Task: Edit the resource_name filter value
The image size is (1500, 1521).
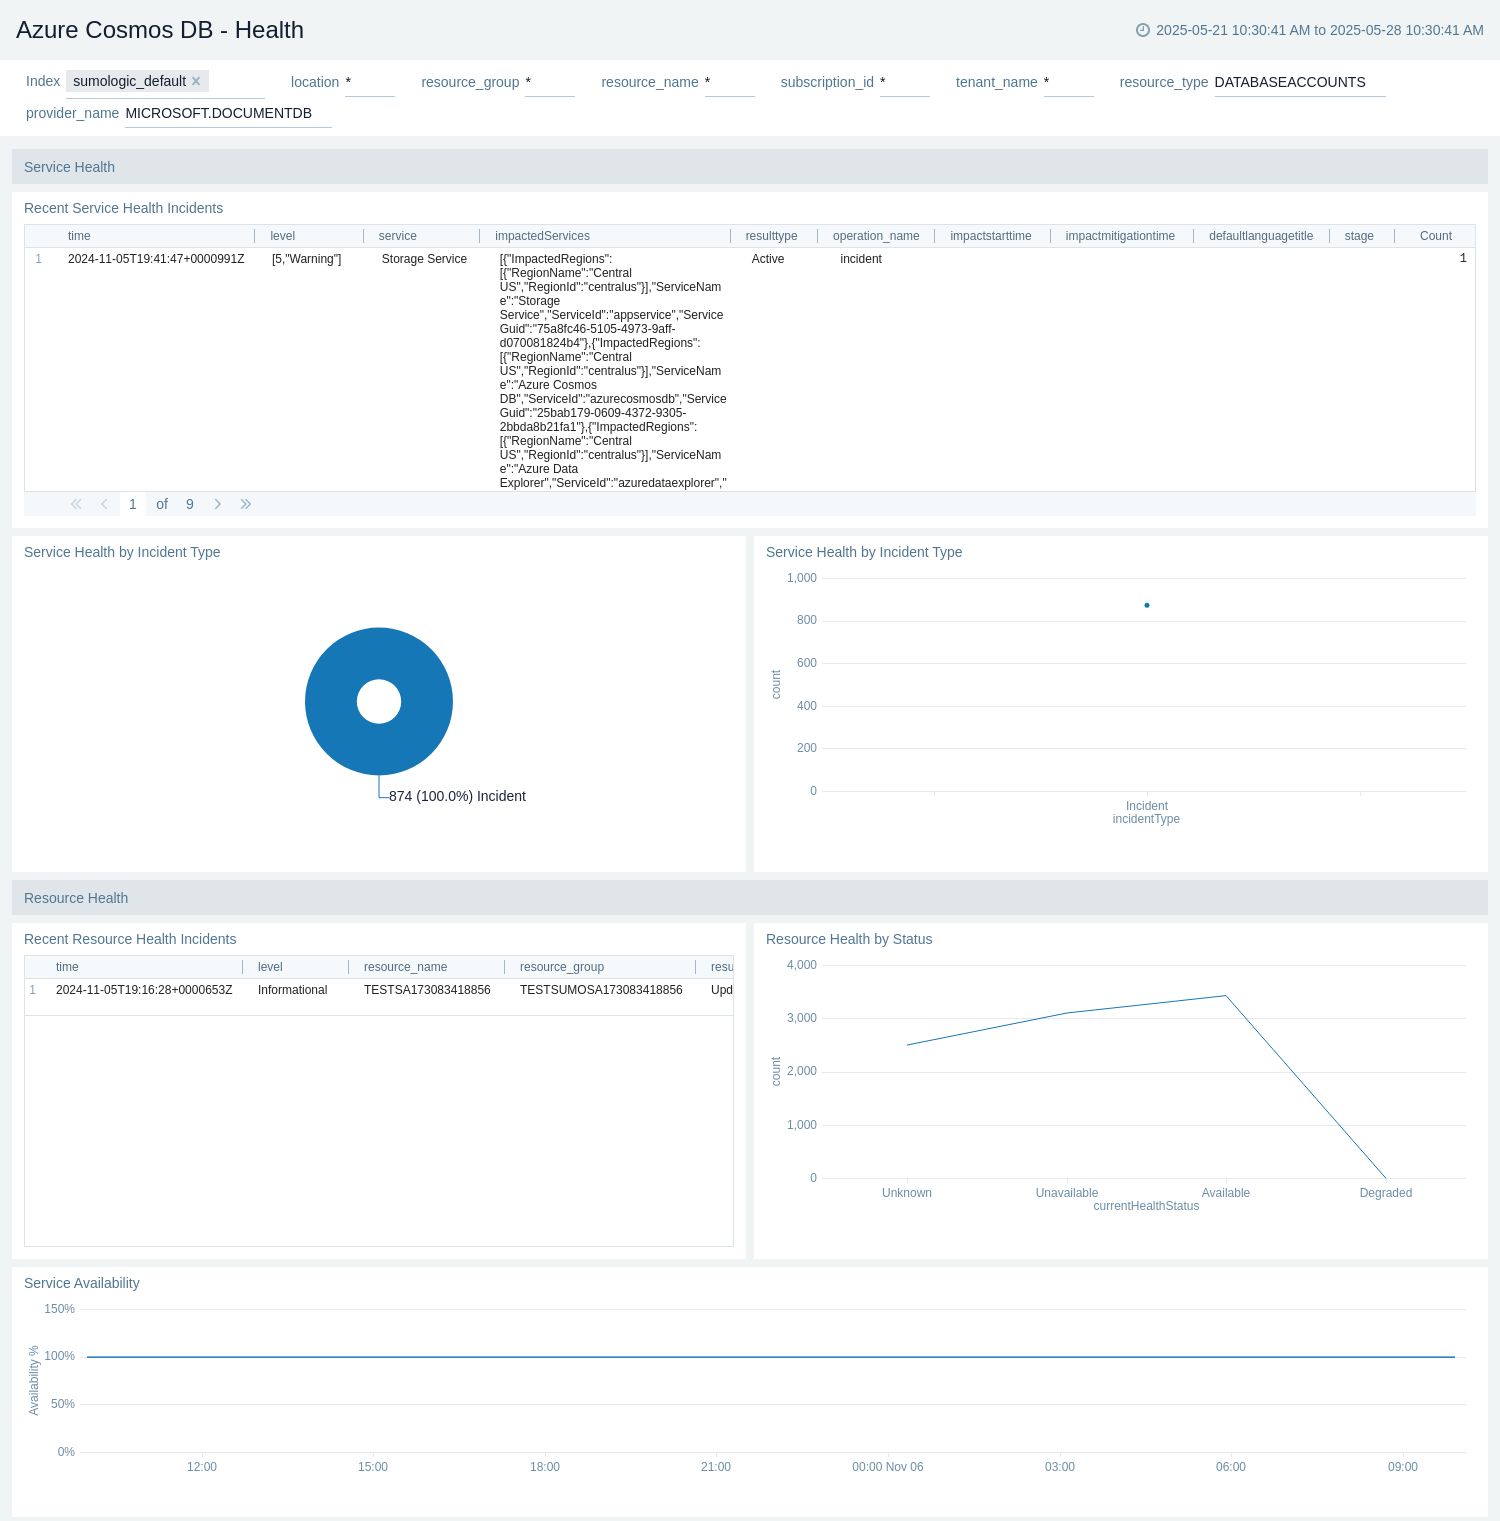Action: pyautogui.click(x=729, y=82)
